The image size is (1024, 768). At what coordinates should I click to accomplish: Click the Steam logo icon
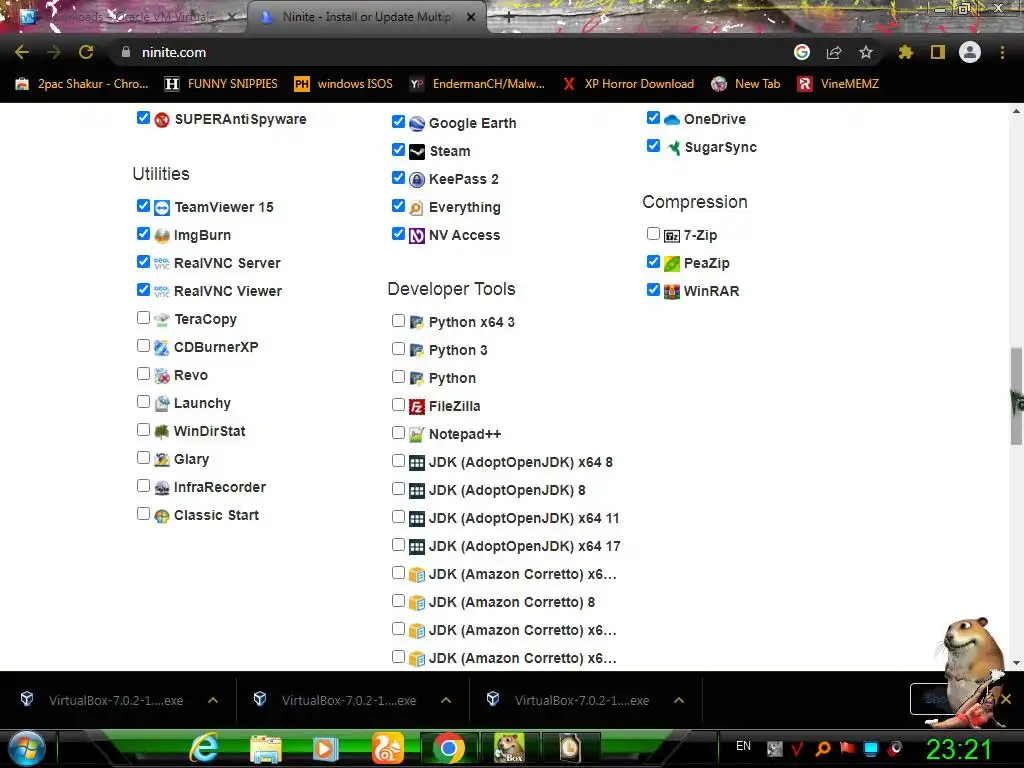tap(417, 152)
